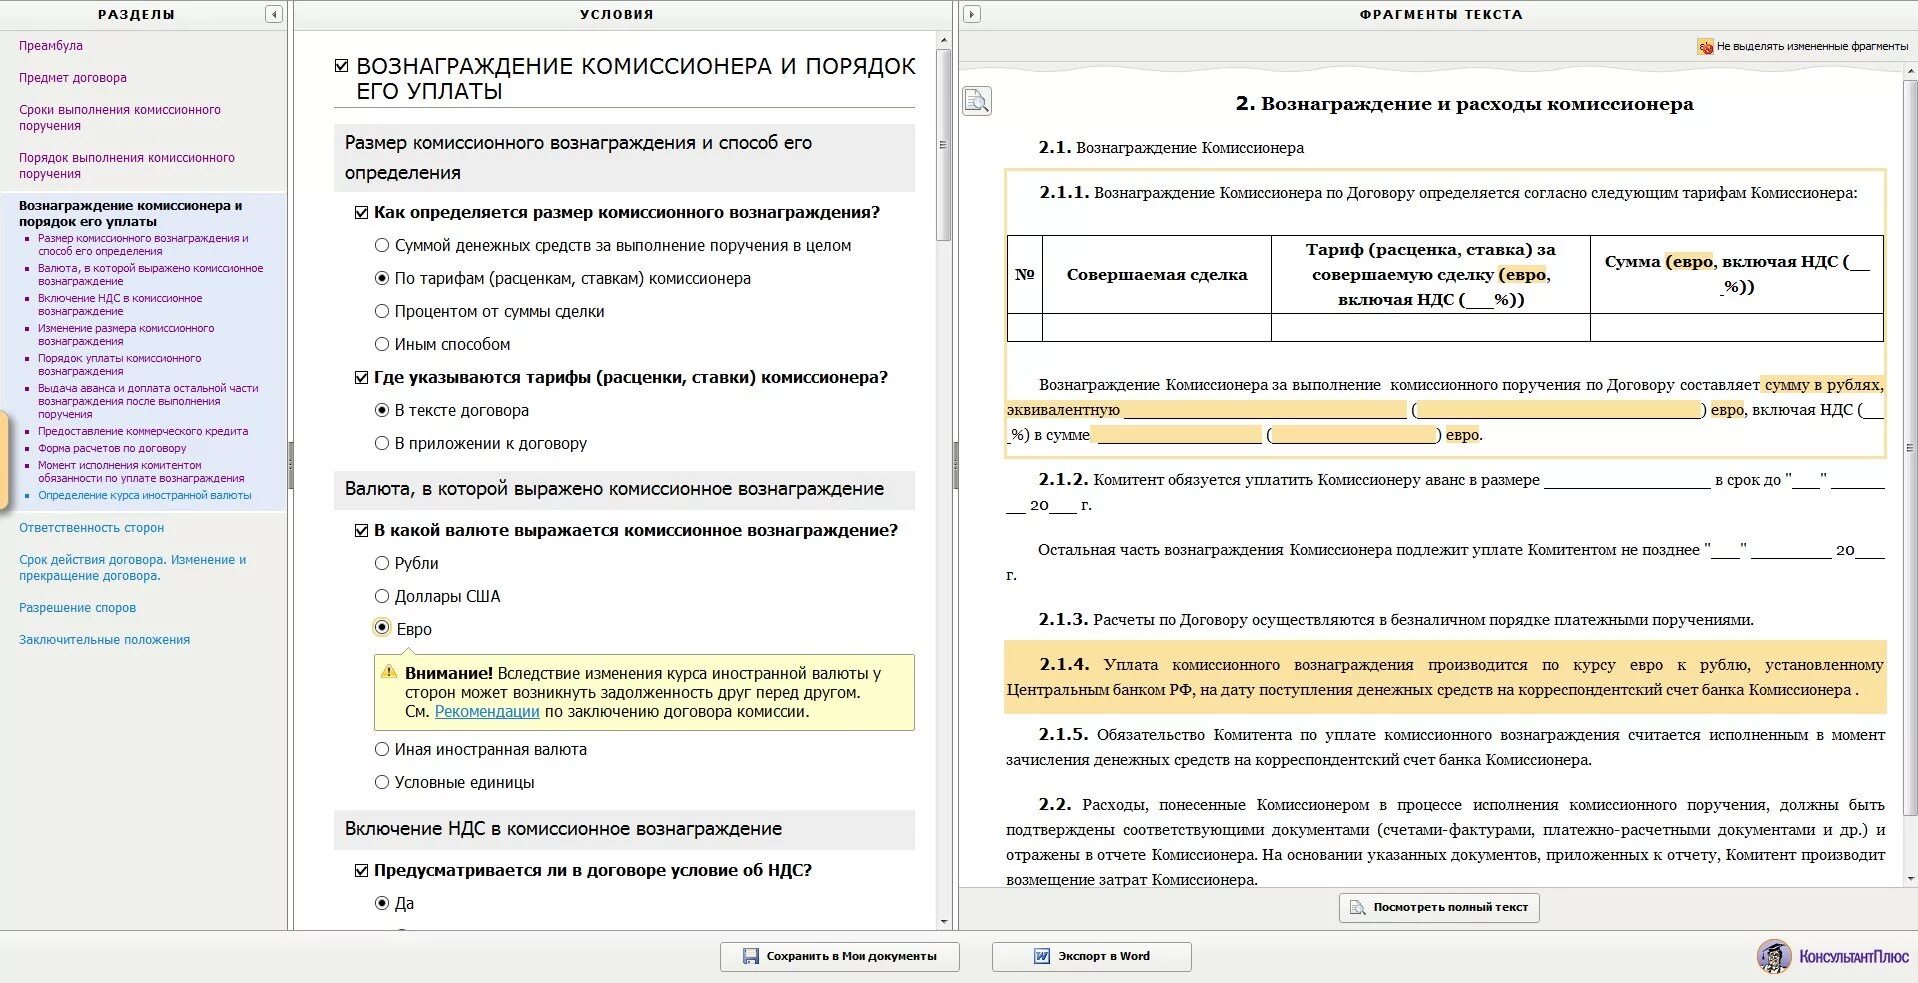Image resolution: width=1918 pixels, height=983 pixels.
Task: Click Условия panel scroll up arrow
Action: click(x=944, y=40)
